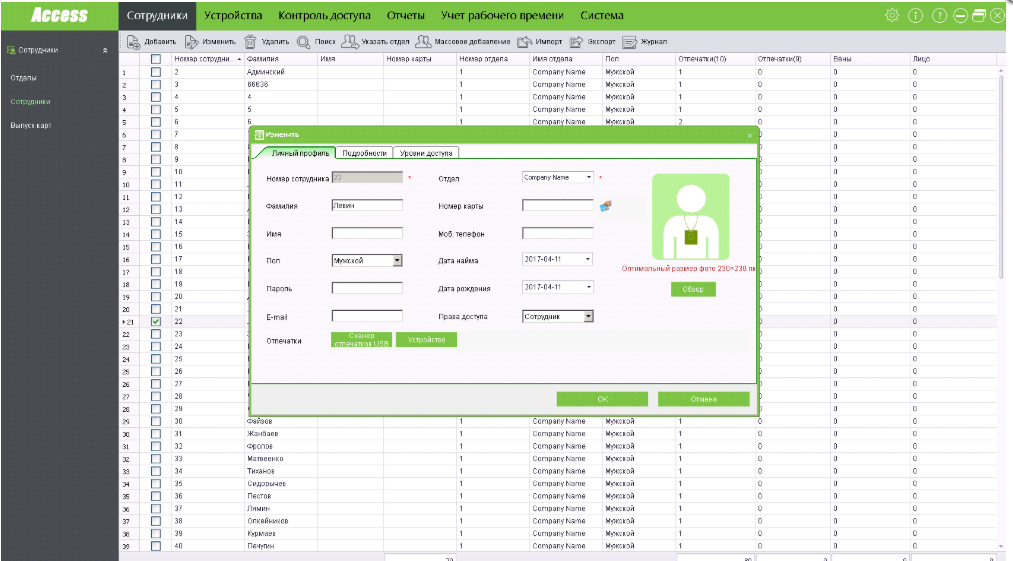Click the Фамилия input field containing Левин
Screen dimensions: 1013x561
tap(366, 205)
